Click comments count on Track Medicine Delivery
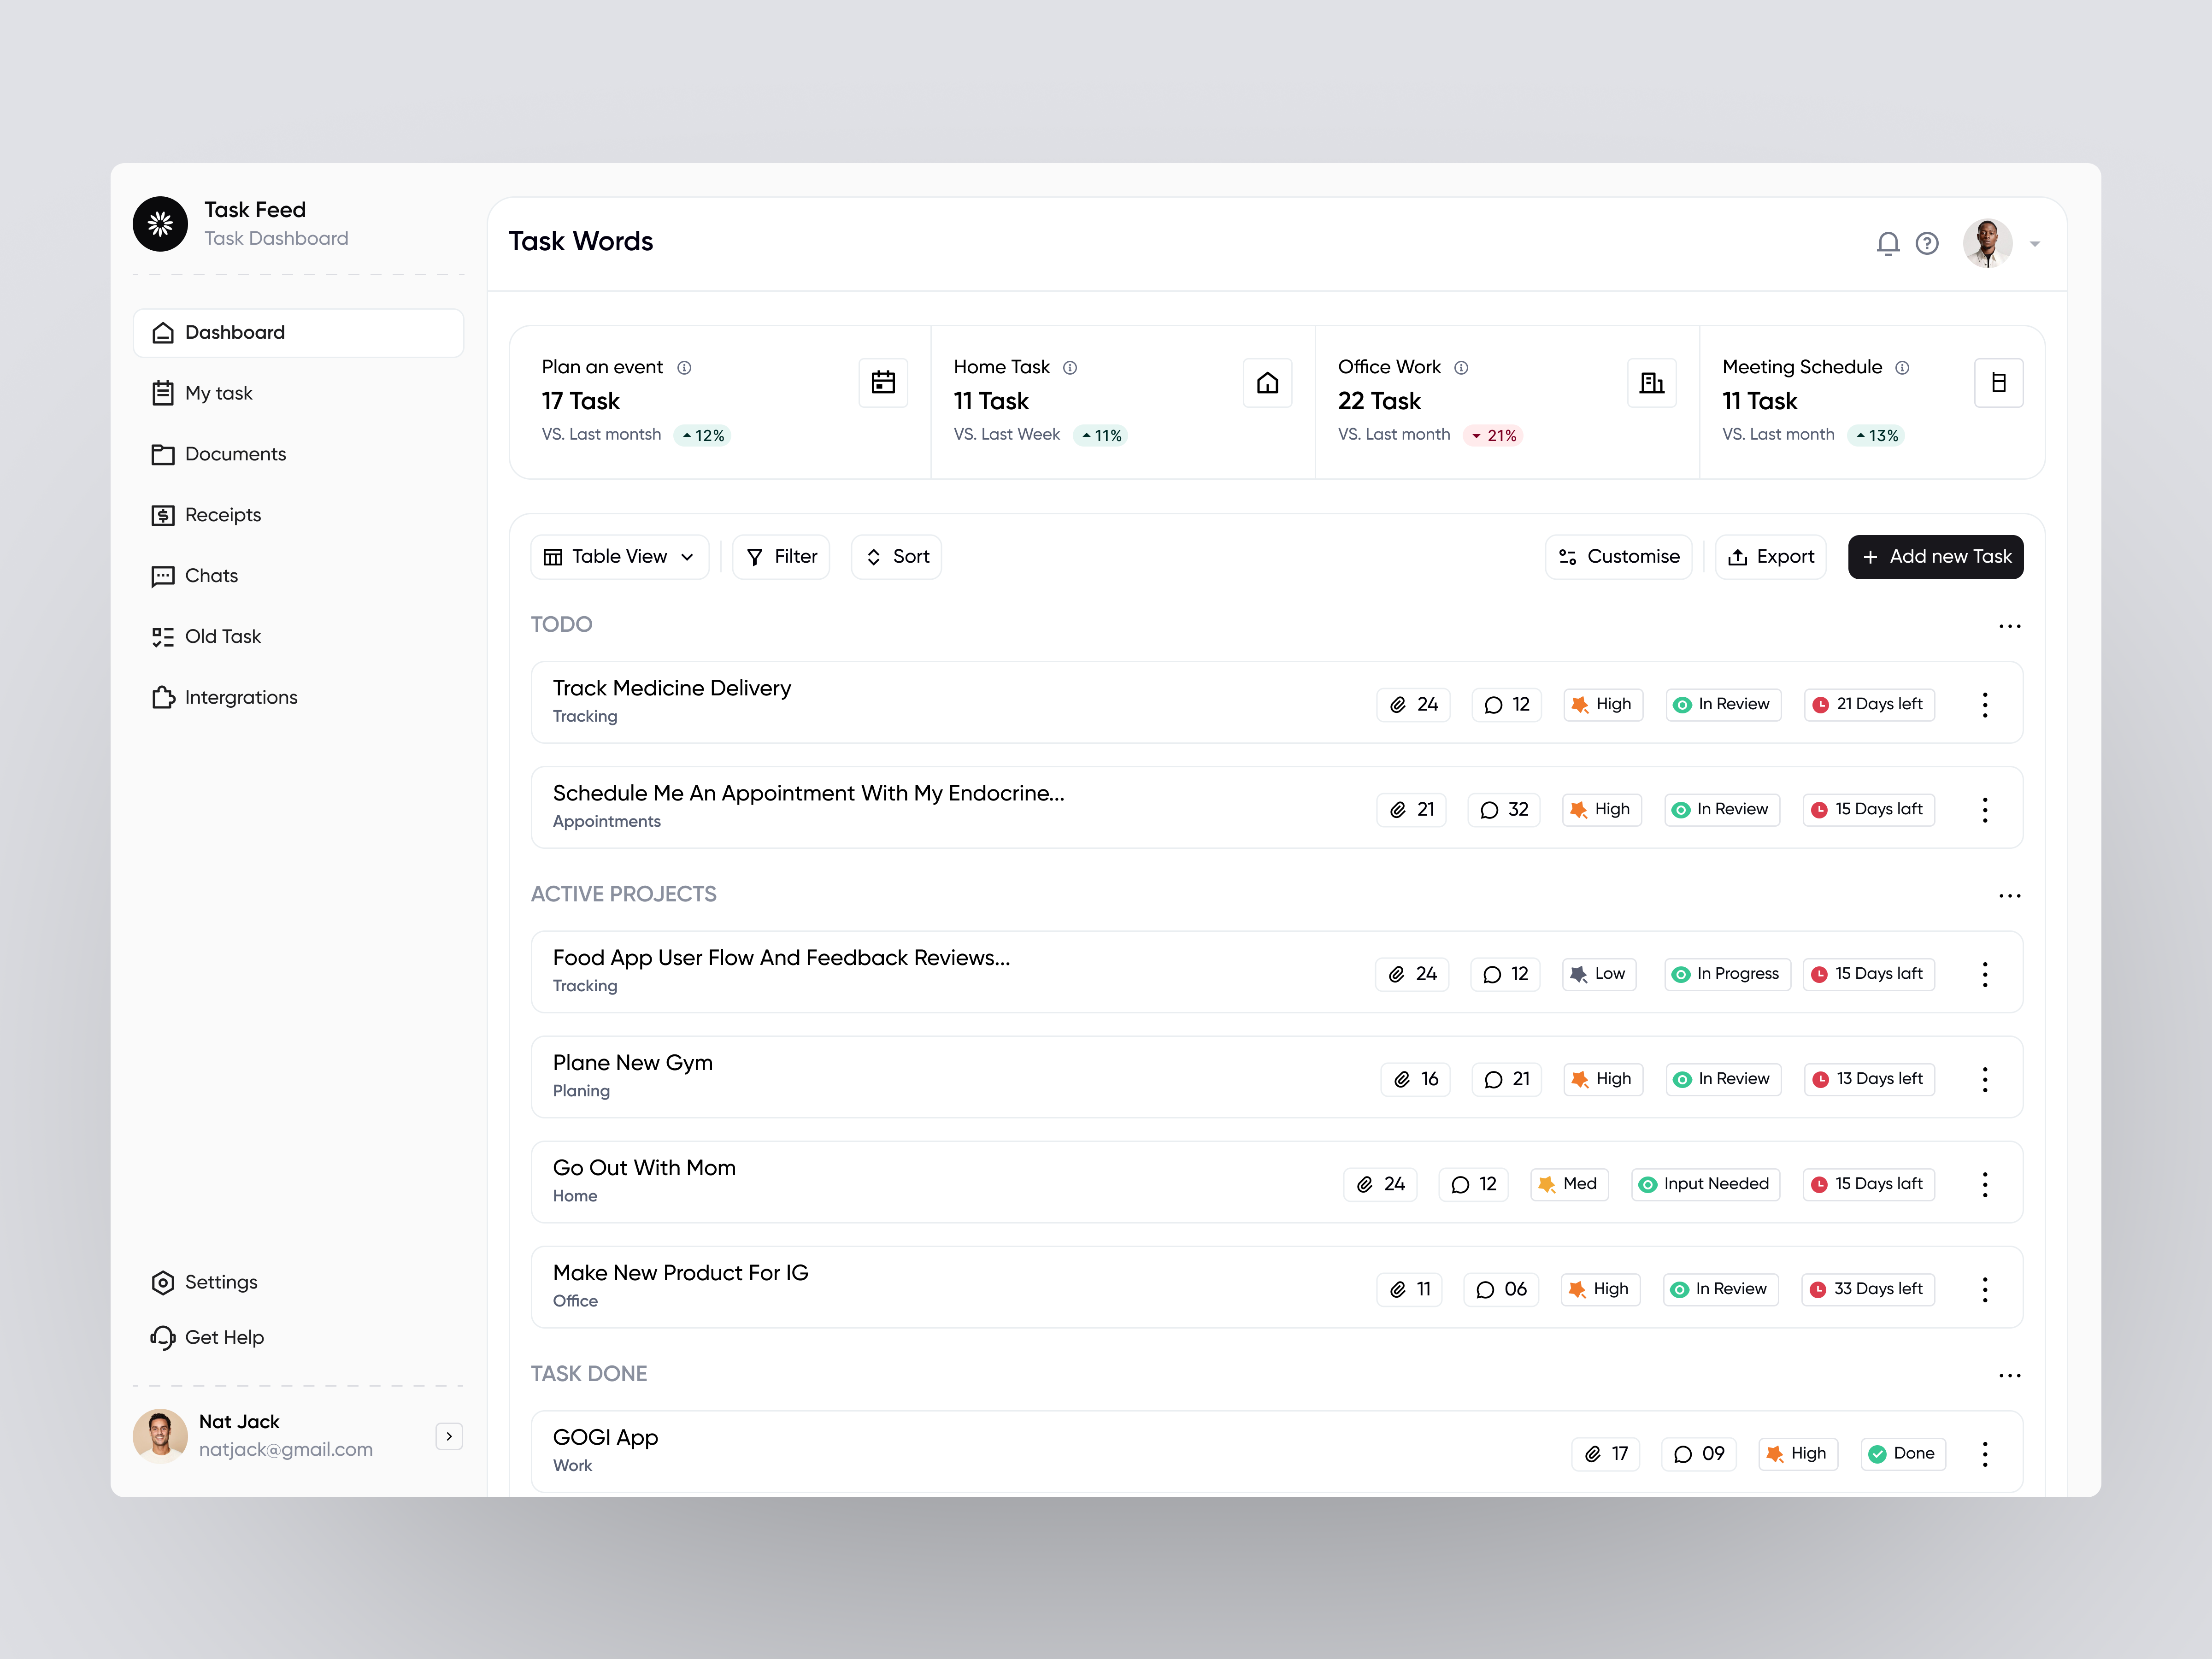Viewport: 2212px width, 1659px height. click(x=1506, y=704)
